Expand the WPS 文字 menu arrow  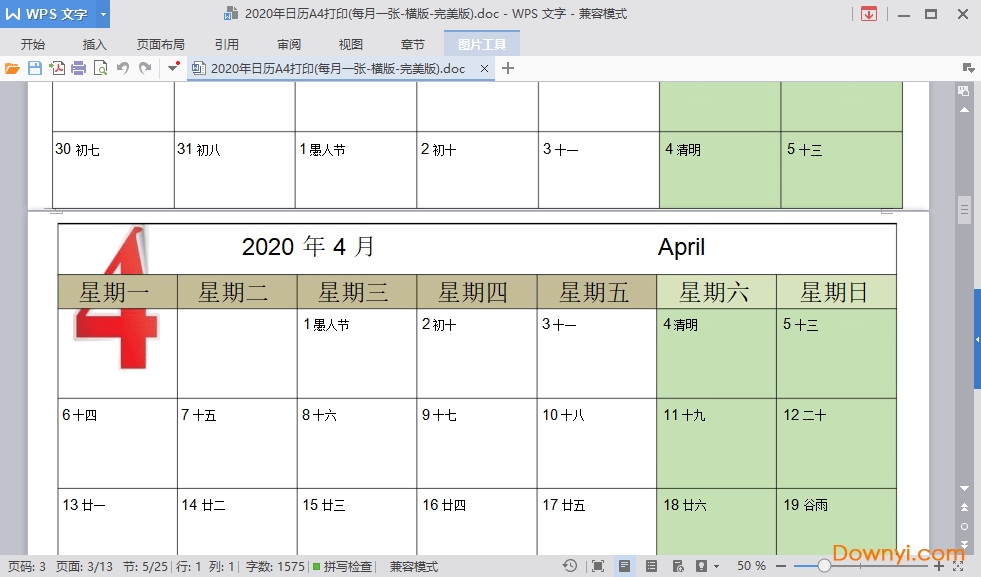[102, 15]
